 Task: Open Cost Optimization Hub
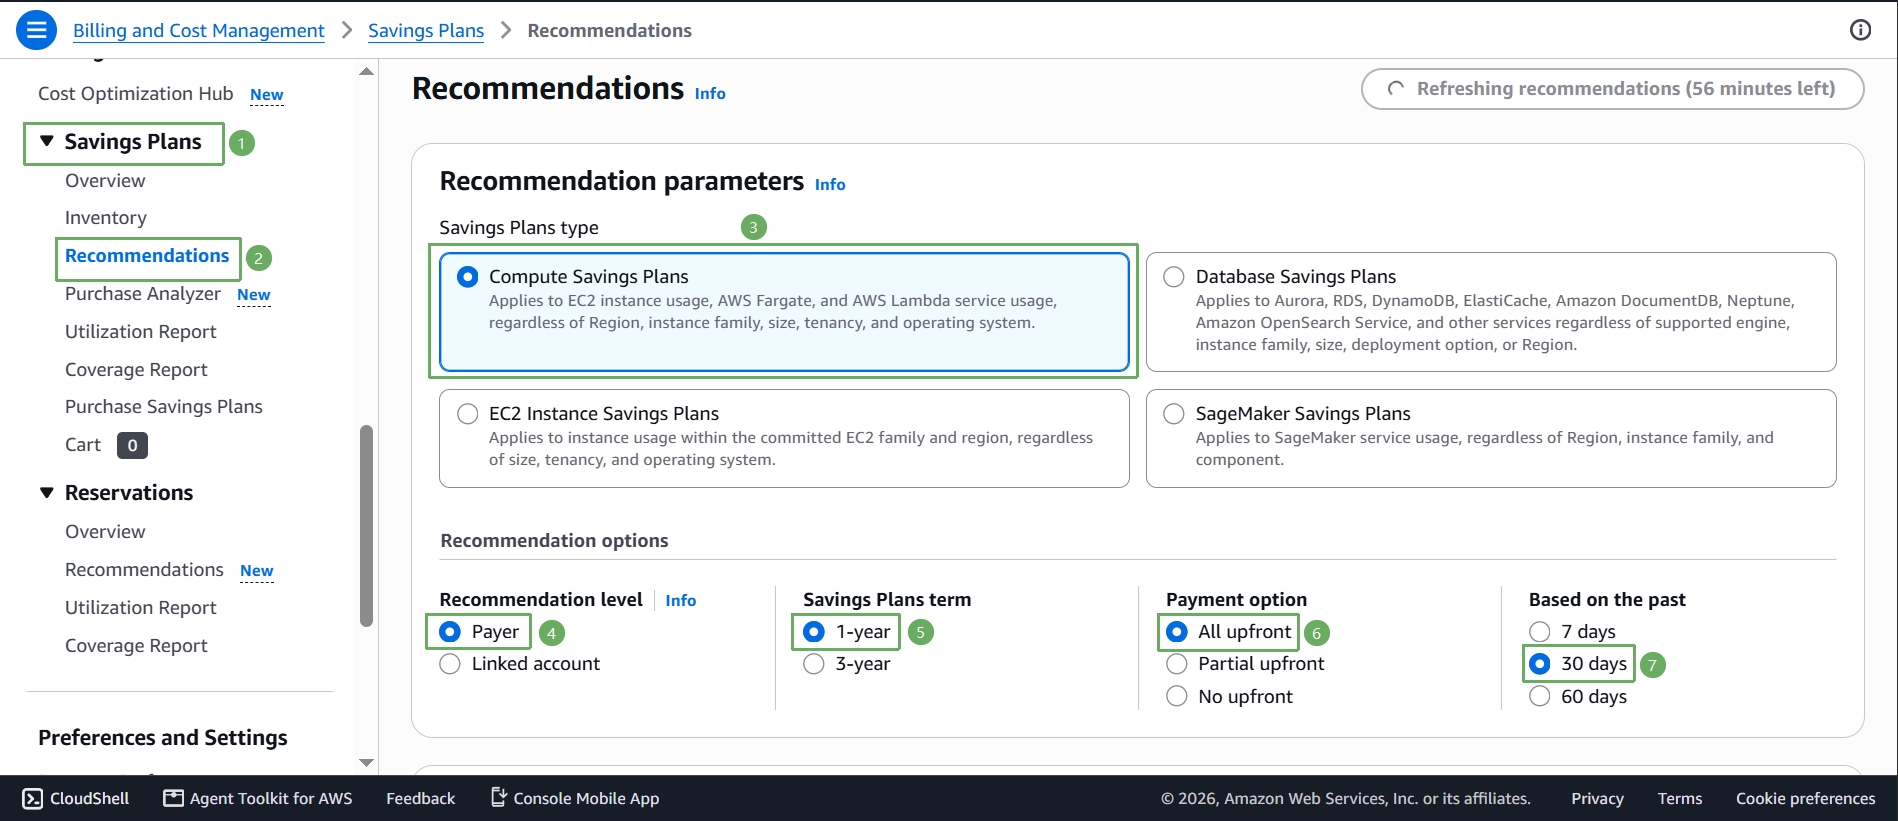[136, 94]
